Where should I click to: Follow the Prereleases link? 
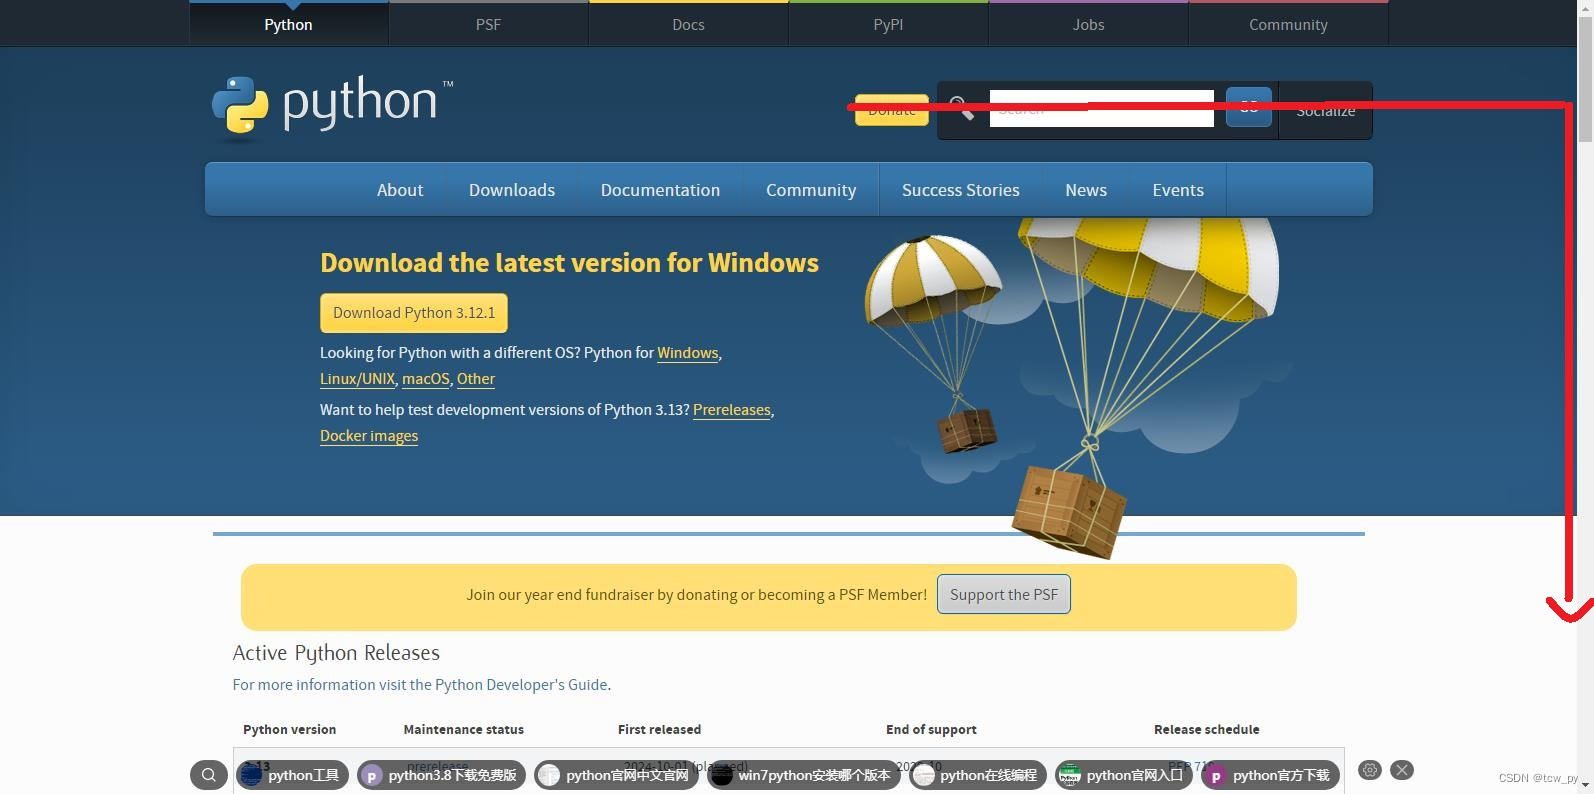point(732,410)
